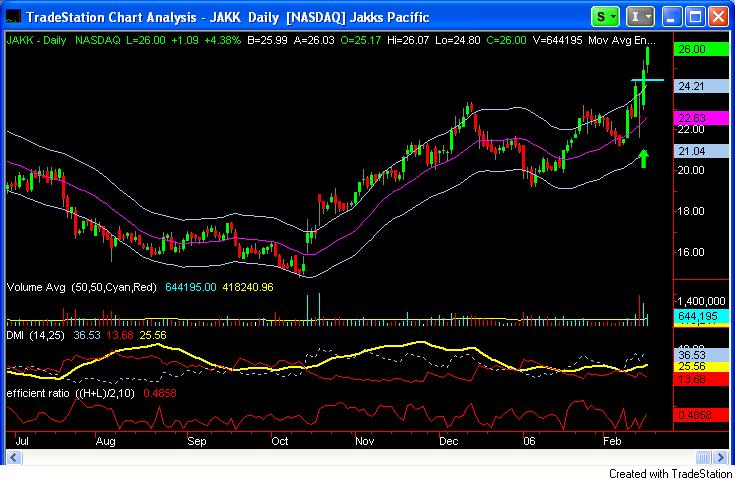Click the green S symbol-link button
Viewport: 735px width, 480px height.
click(x=605, y=17)
